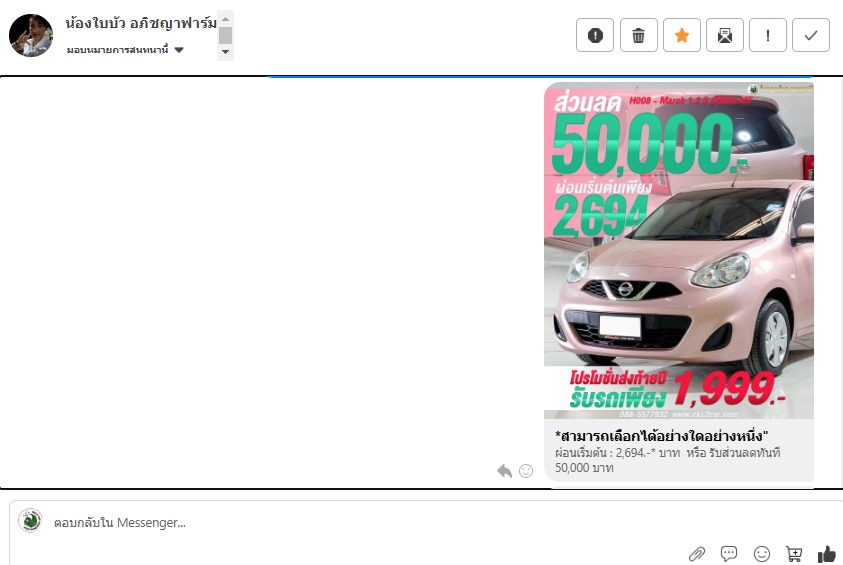Viewport: 843px width, 565px height.
Task: Open saved replies speech bubble icon
Action: (x=729, y=554)
